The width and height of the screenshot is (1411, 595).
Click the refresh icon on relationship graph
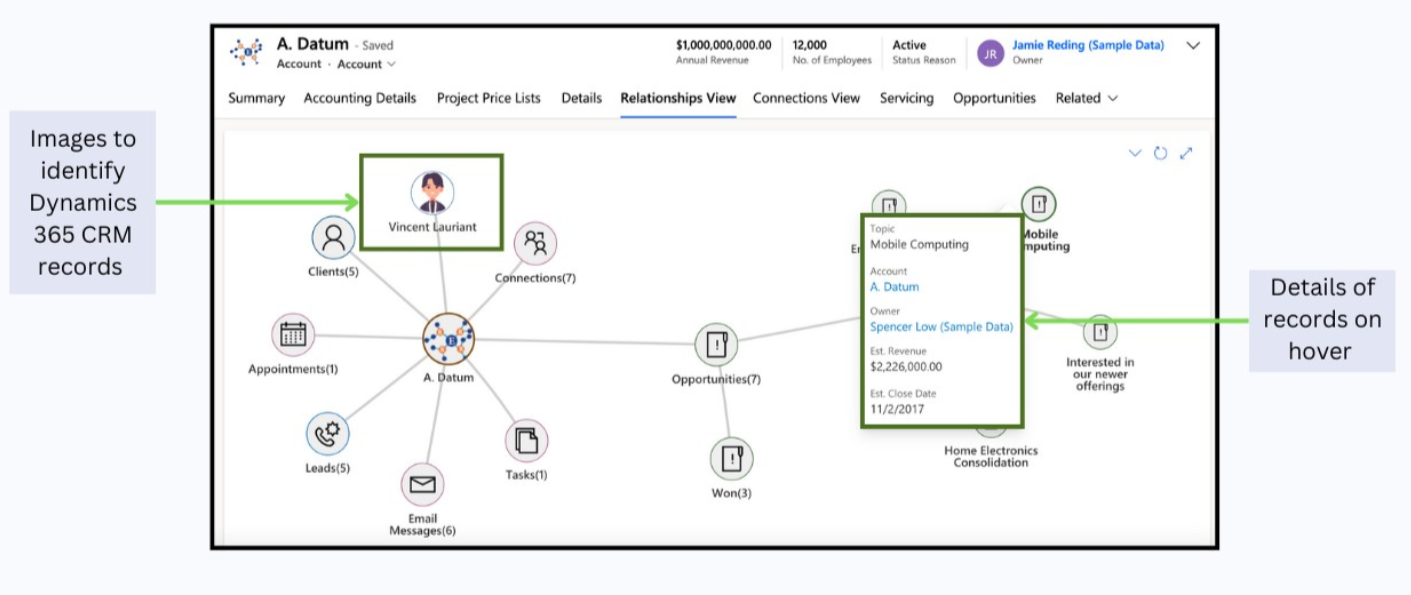click(x=1160, y=153)
